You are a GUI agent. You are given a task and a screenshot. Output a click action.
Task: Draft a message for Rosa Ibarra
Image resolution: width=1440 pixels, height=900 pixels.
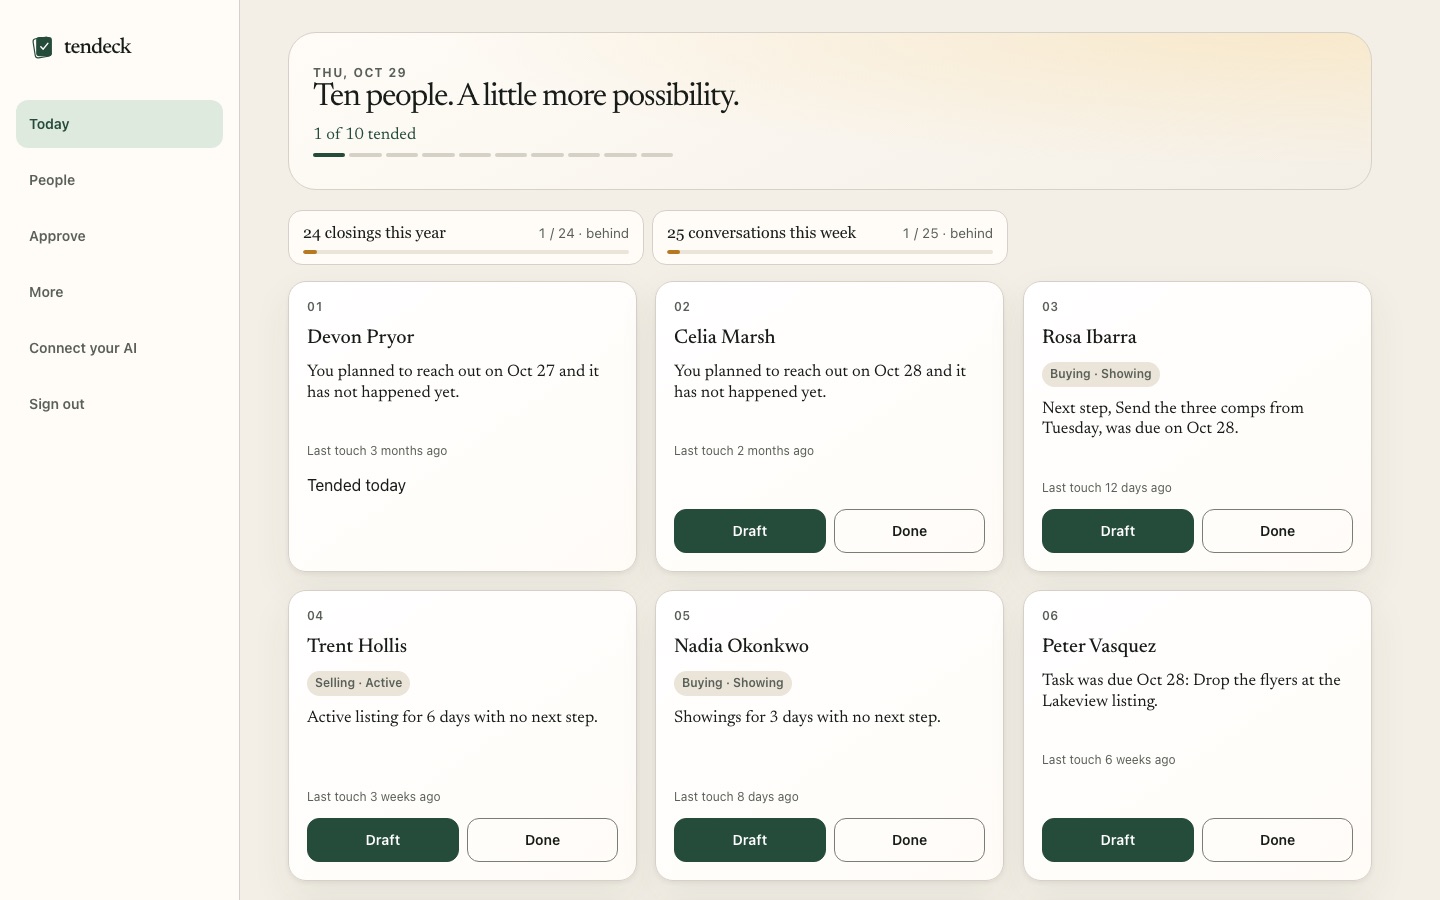pyautogui.click(x=1118, y=531)
